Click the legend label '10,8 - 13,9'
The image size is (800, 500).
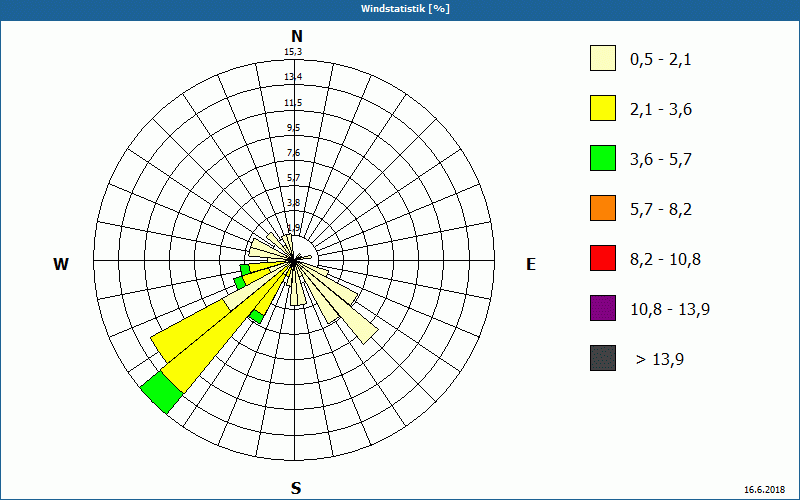(x=670, y=310)
